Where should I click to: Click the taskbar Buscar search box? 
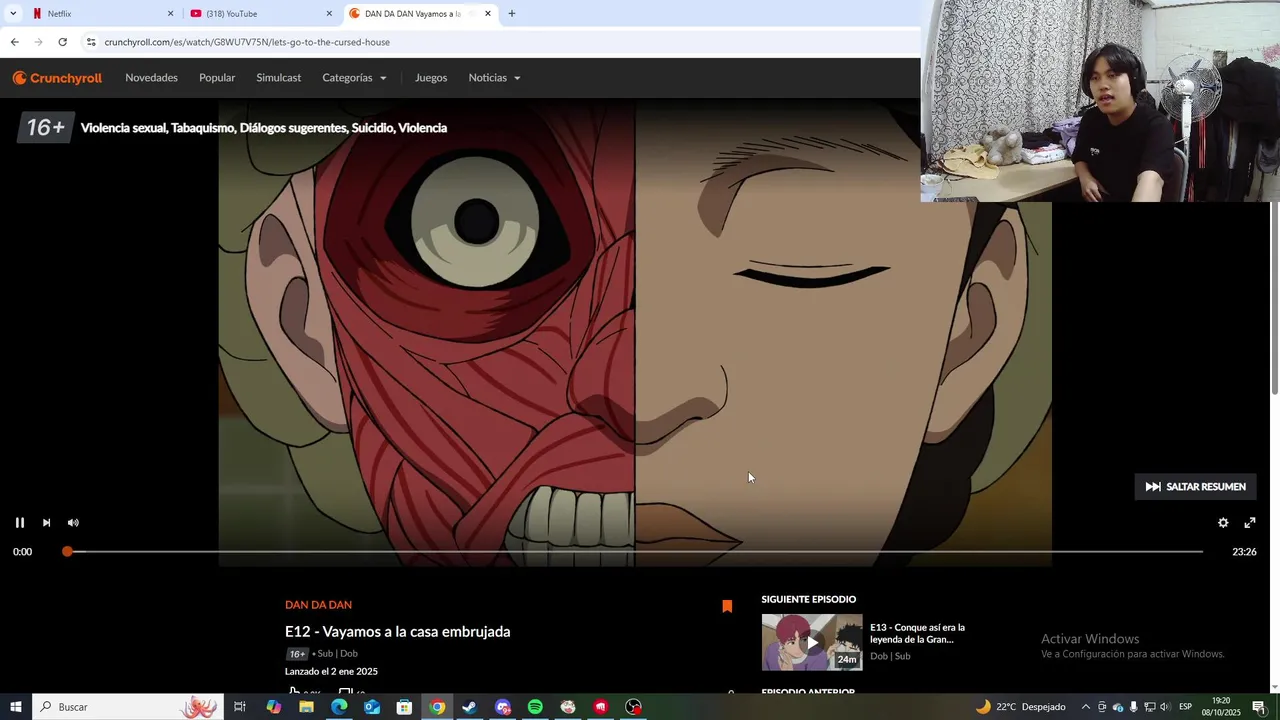128,707
